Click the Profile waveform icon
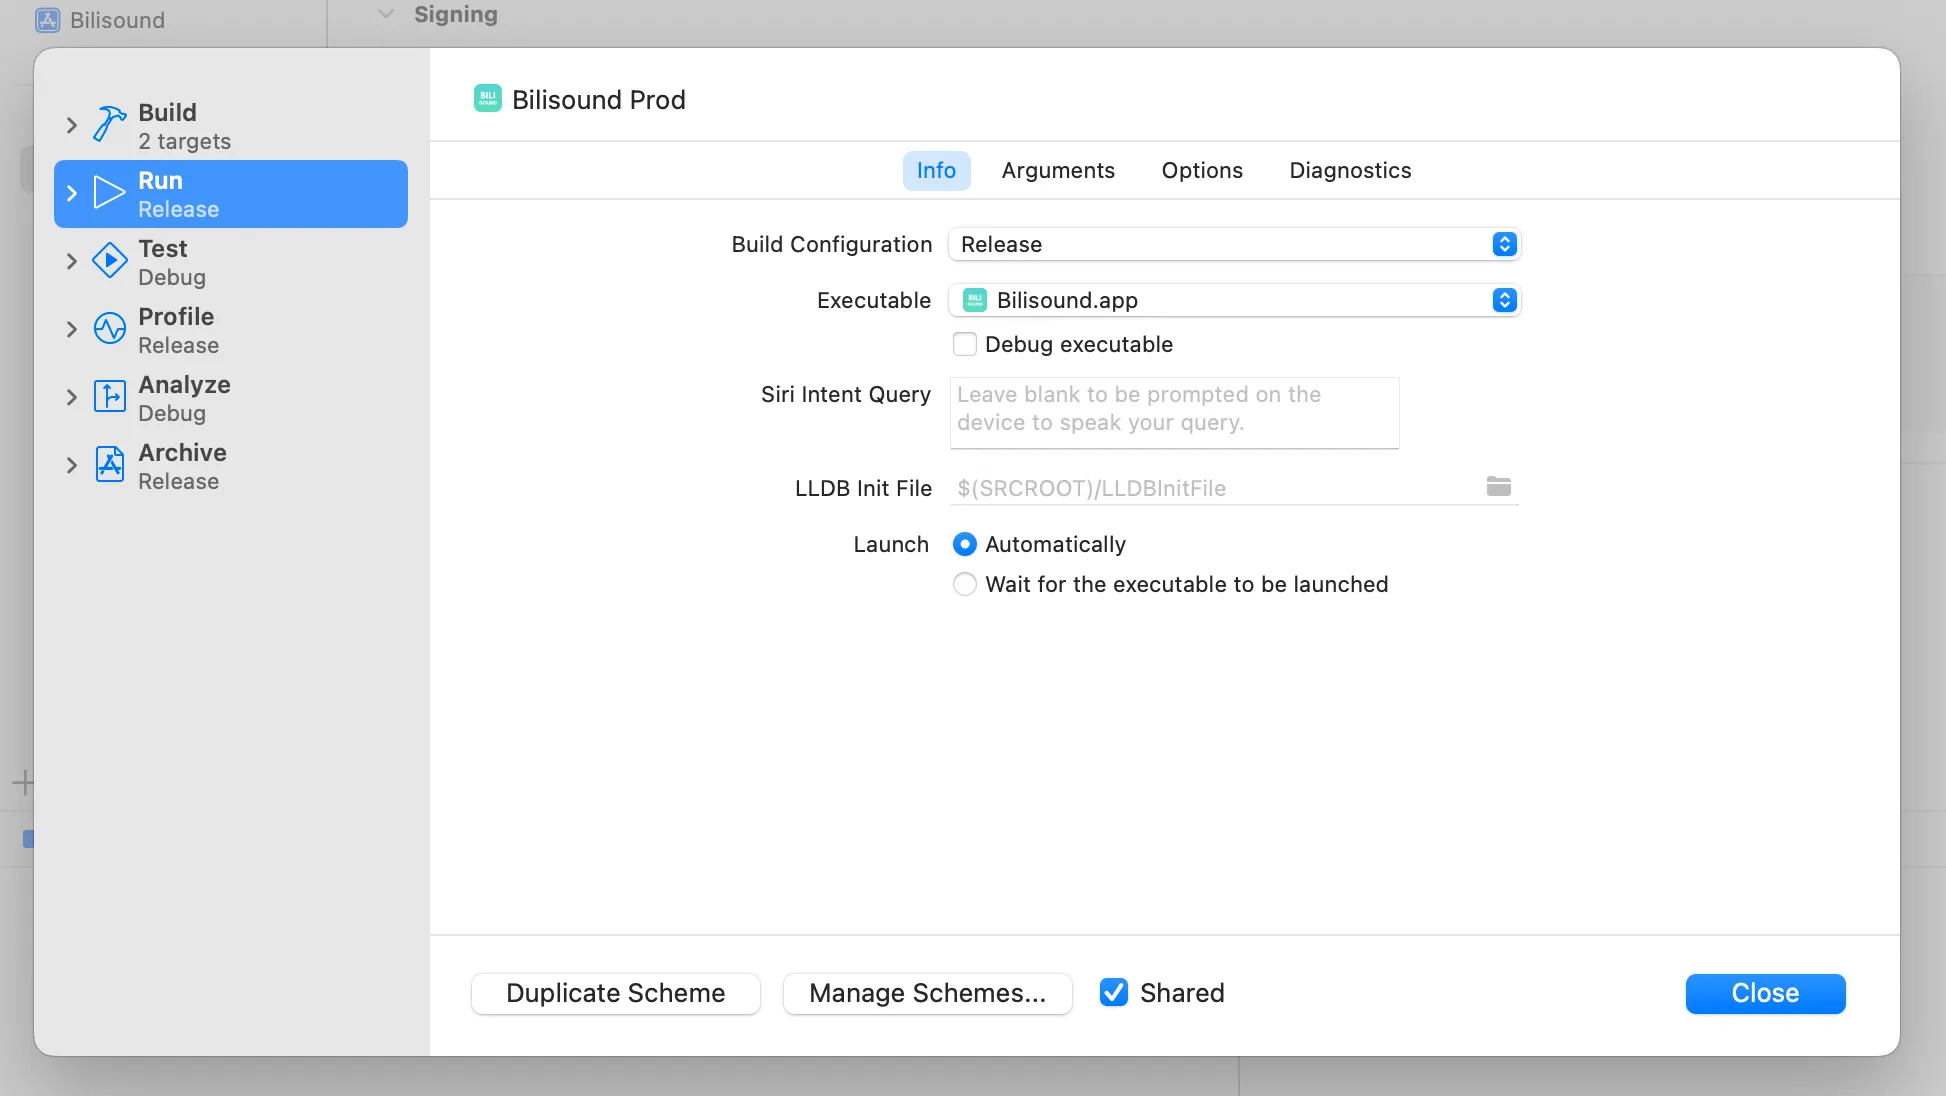This screenshot has height=1096, width=1946. pyautogui.click(x=109, y=329)
